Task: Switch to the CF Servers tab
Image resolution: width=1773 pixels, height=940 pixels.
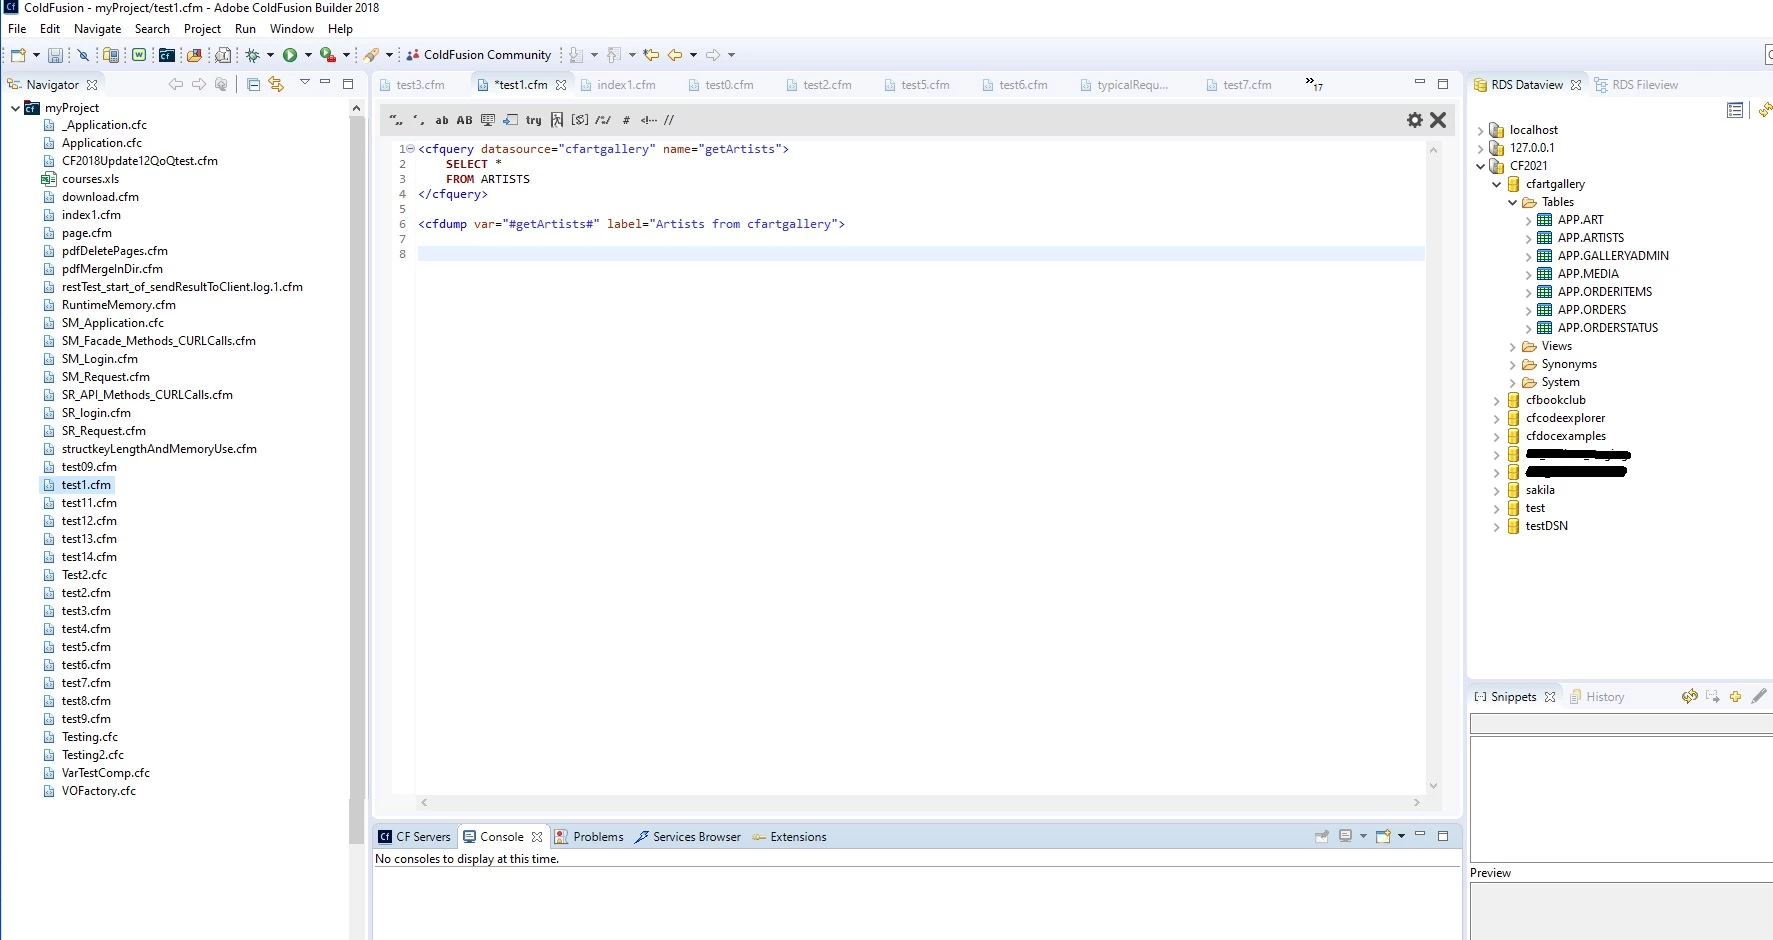Action: click(x=415, y=837)
